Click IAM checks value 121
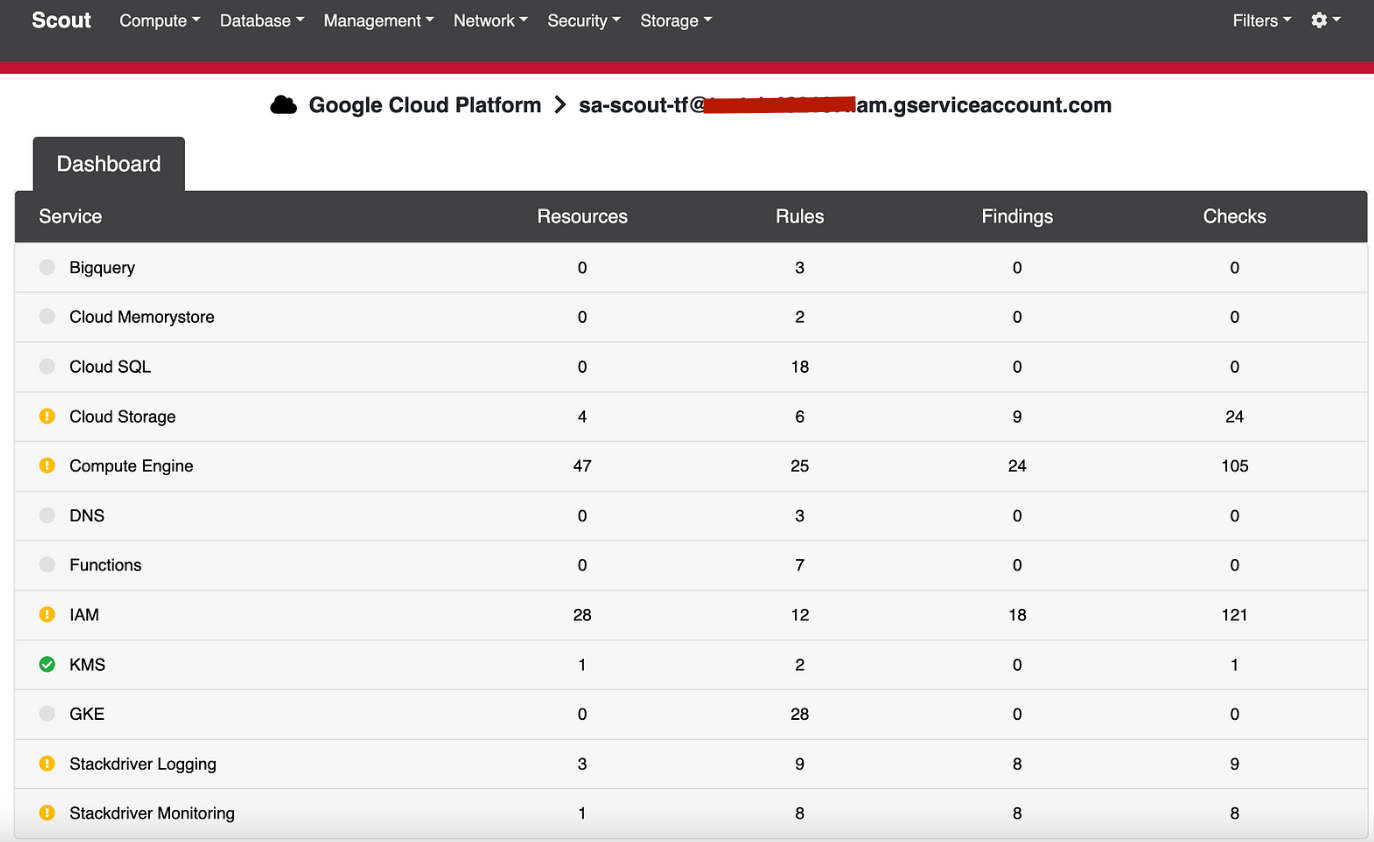The height and width of the screenshot is (842, 1374). (1235, 615)
